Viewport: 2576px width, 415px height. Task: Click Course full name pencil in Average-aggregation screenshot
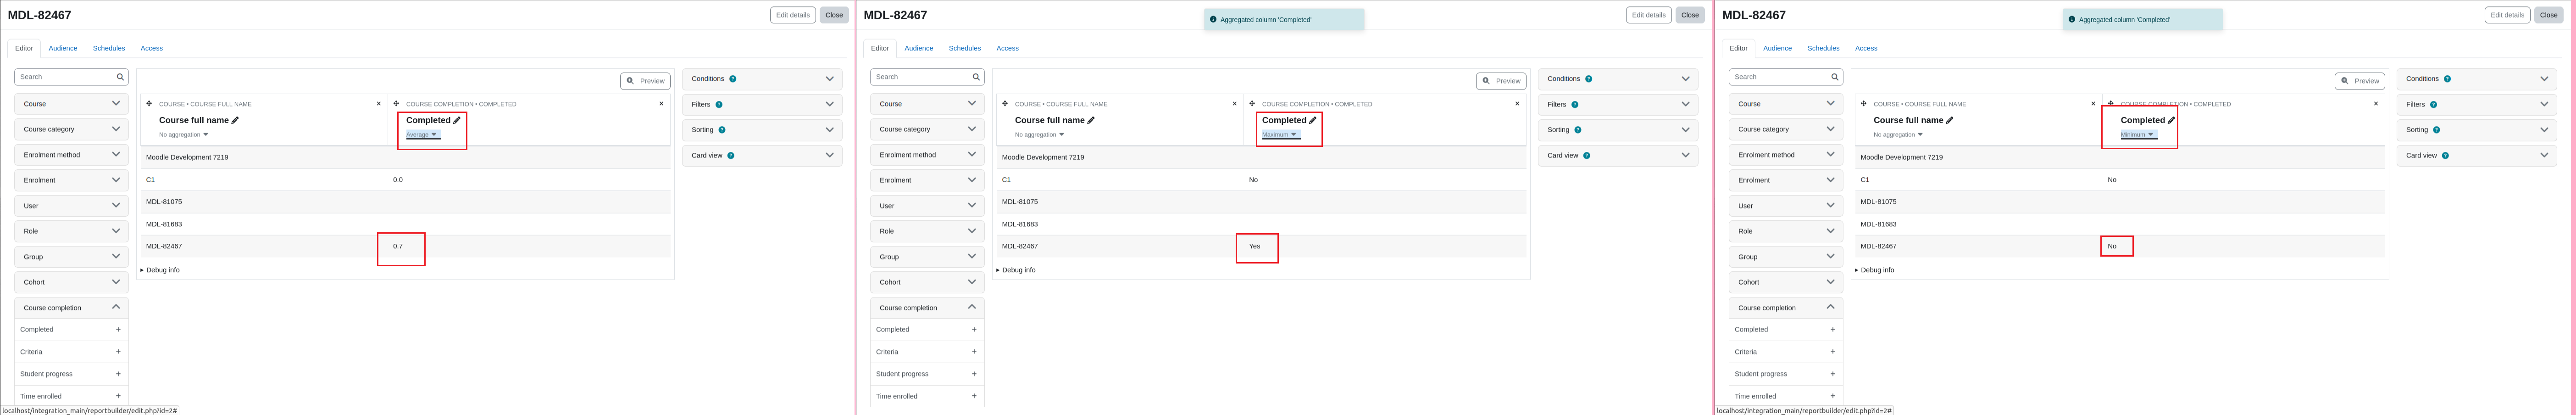(x=235, y=120)
